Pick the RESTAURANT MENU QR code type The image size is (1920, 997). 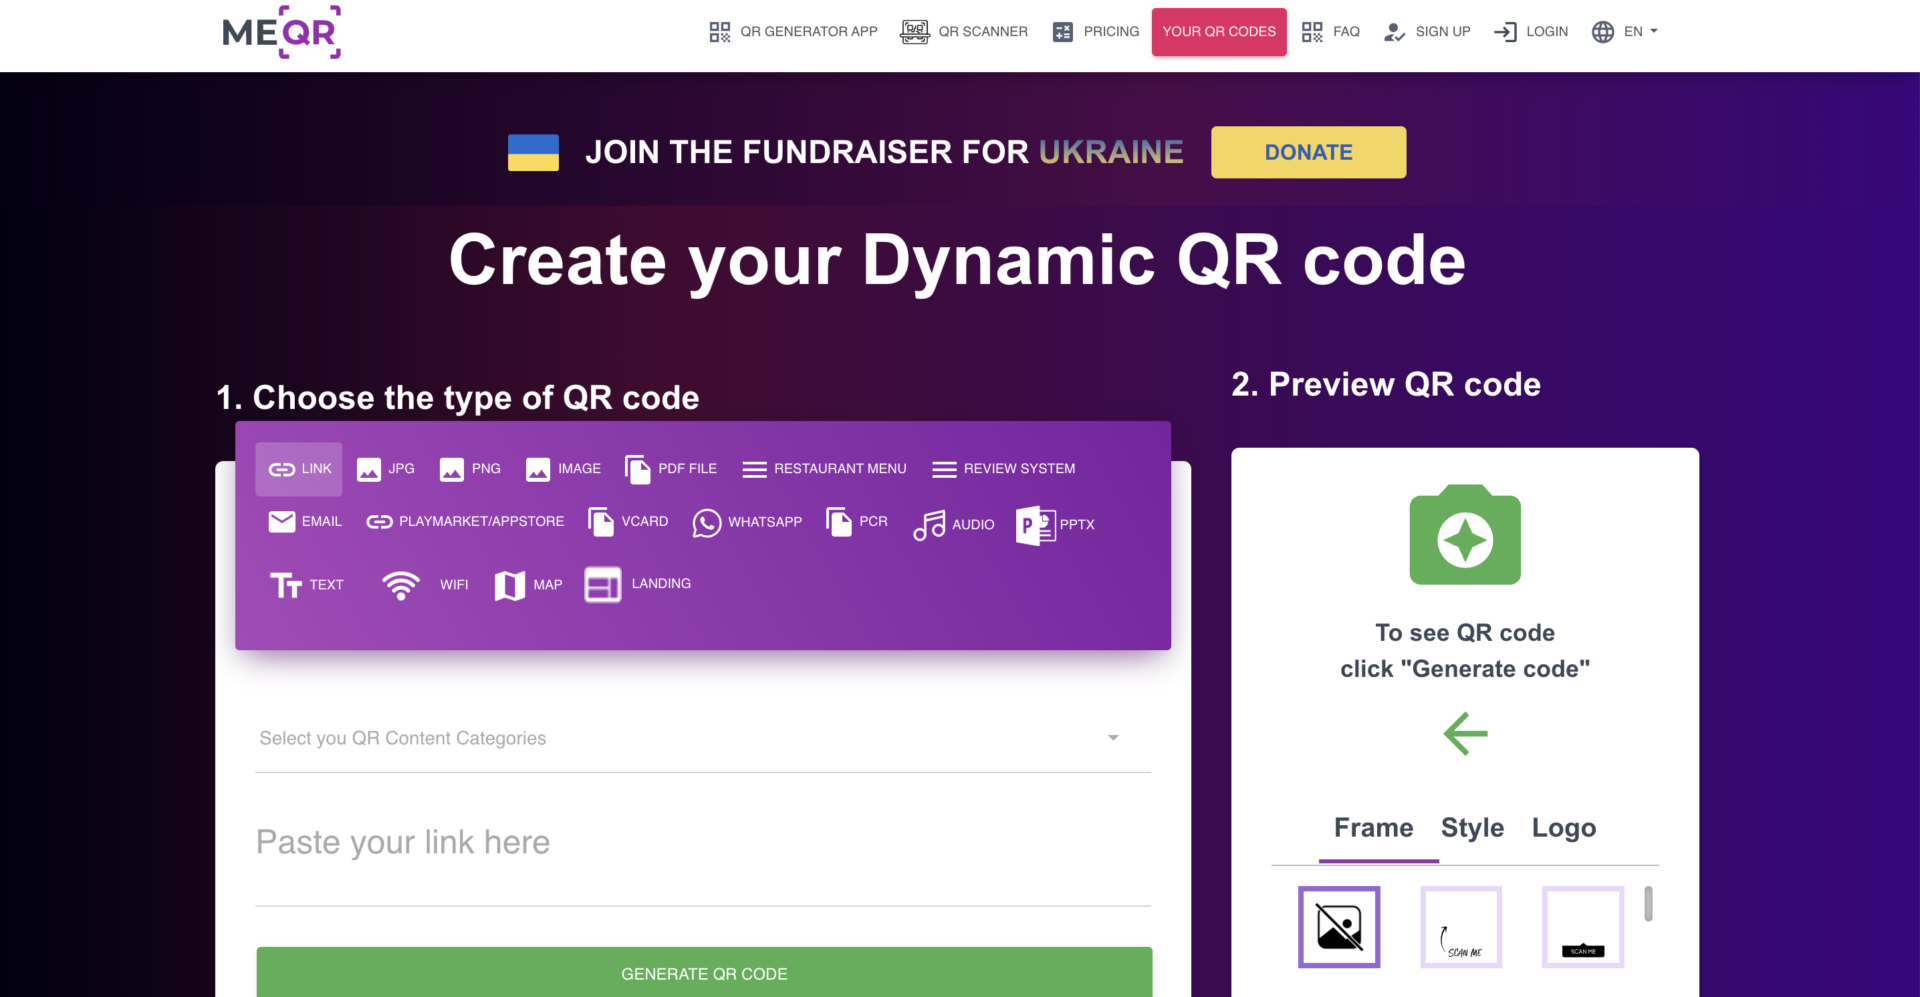tap(824, 468)
